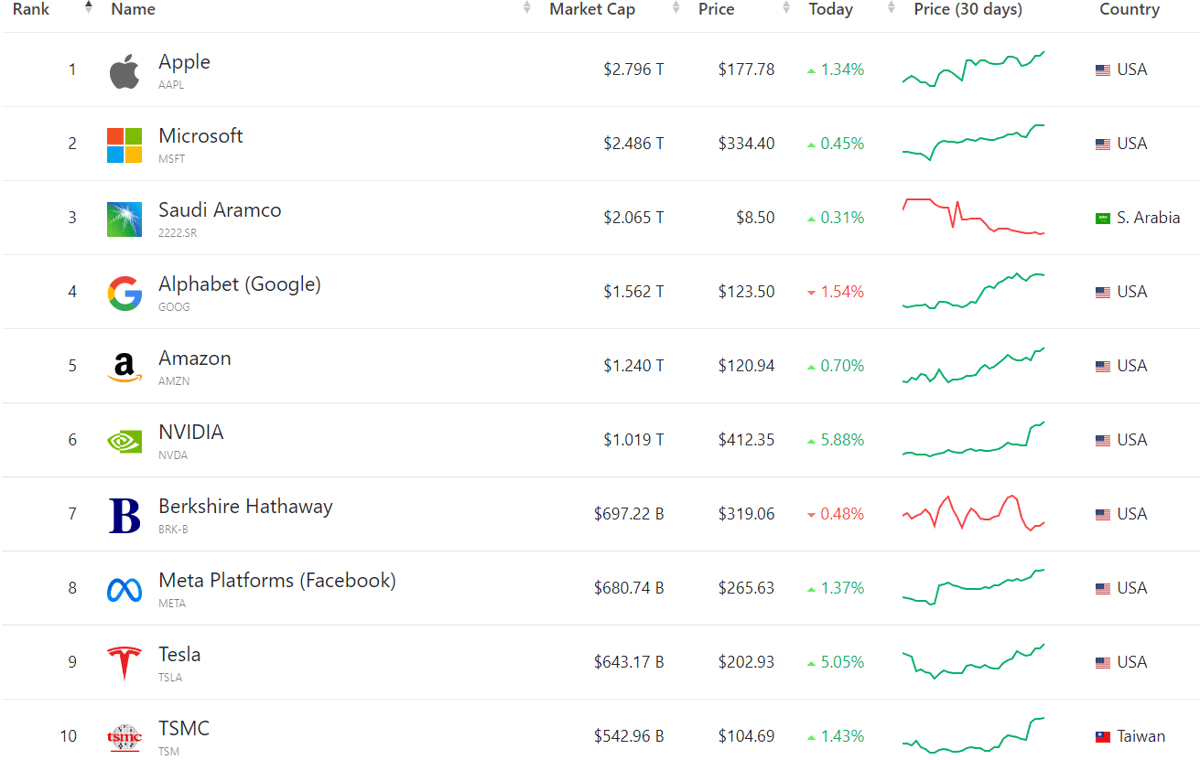Sort by Name using its sort arrows

(x=527, y=8)
